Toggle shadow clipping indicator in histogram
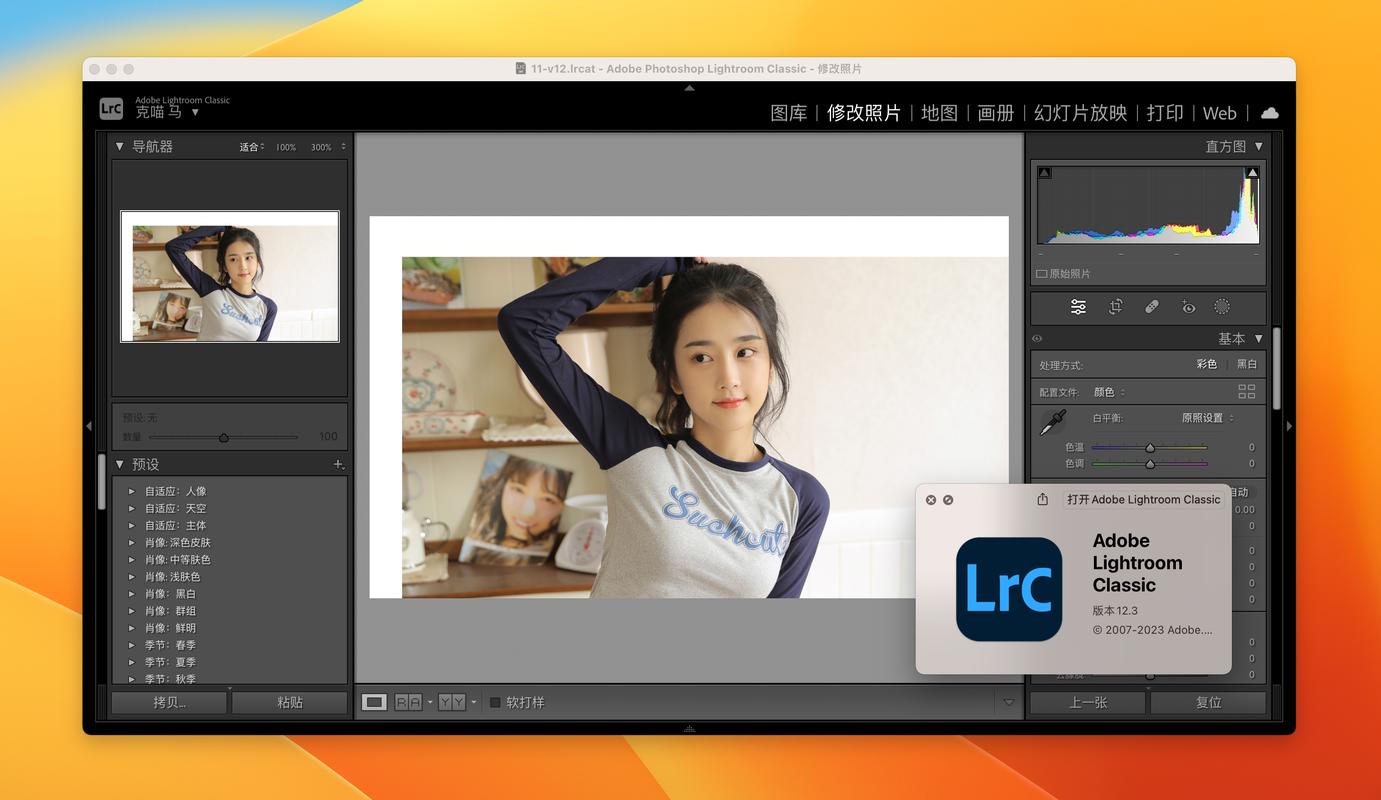The height and width of the screenshot is (800, 1381). (1045, 173)
